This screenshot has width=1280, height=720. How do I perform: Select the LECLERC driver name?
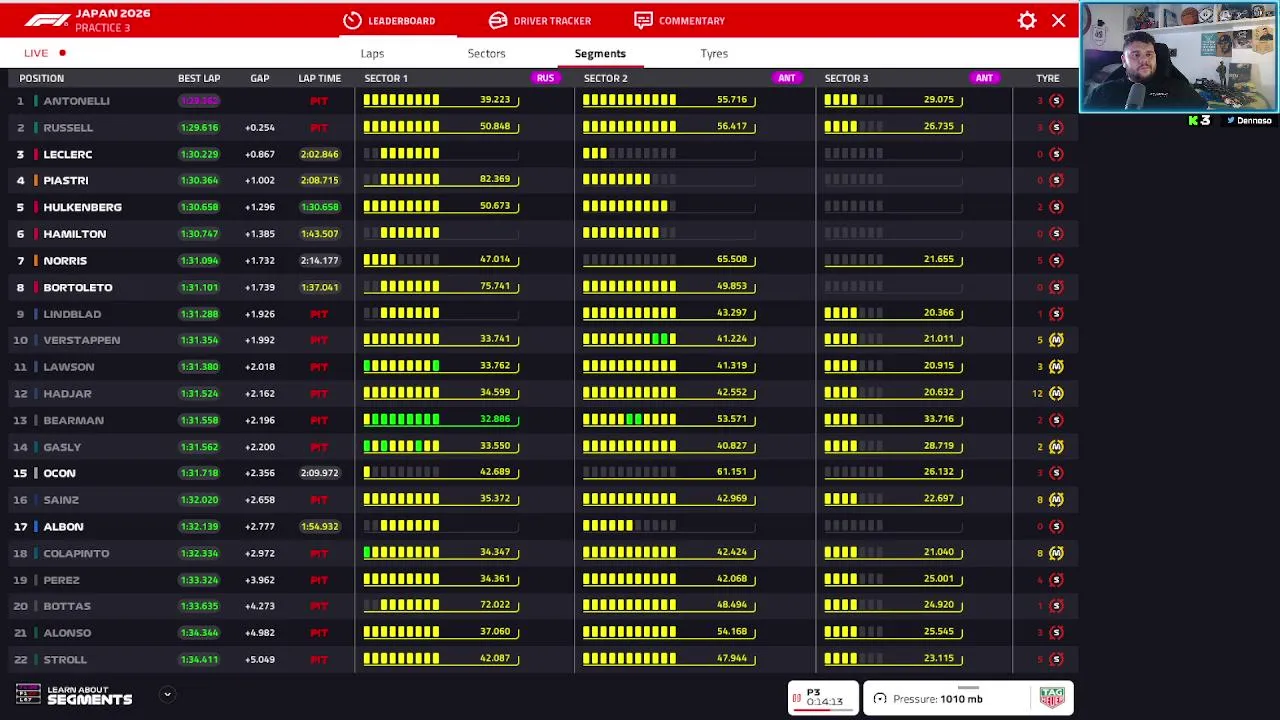(x=68, y=154)
